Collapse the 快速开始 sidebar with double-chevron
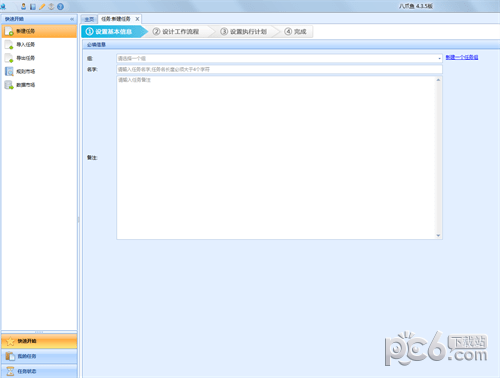This screenshot has height=378, width=500. (72, 19)
